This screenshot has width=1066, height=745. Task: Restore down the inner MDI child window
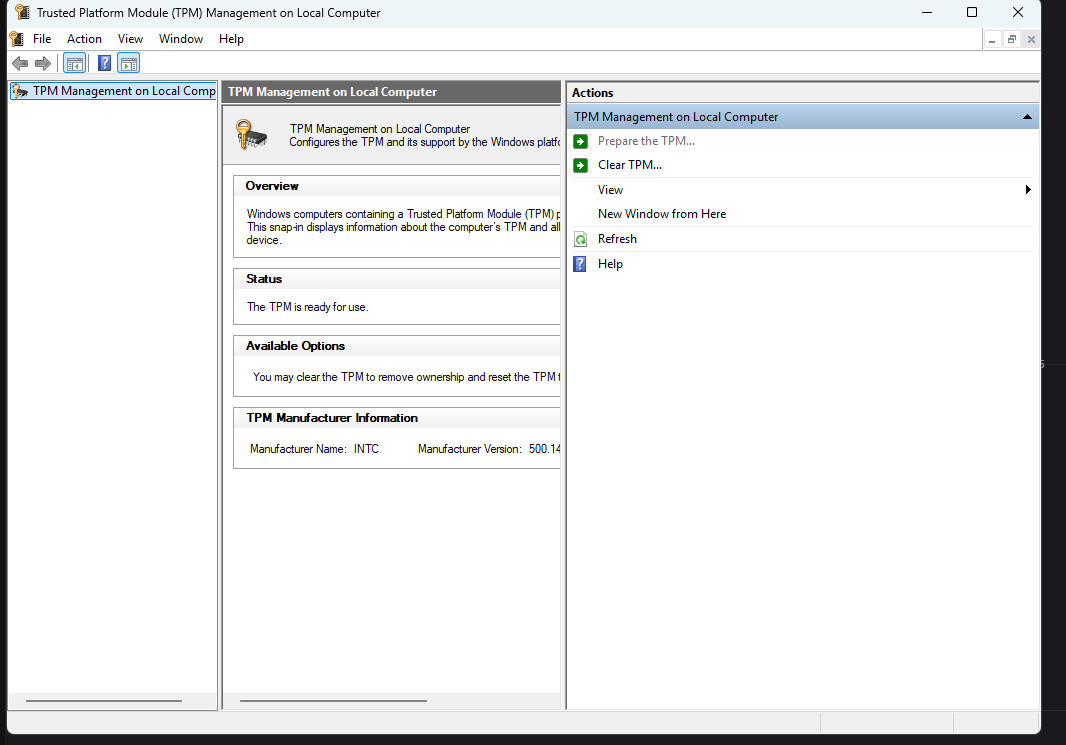(1012, 39)
